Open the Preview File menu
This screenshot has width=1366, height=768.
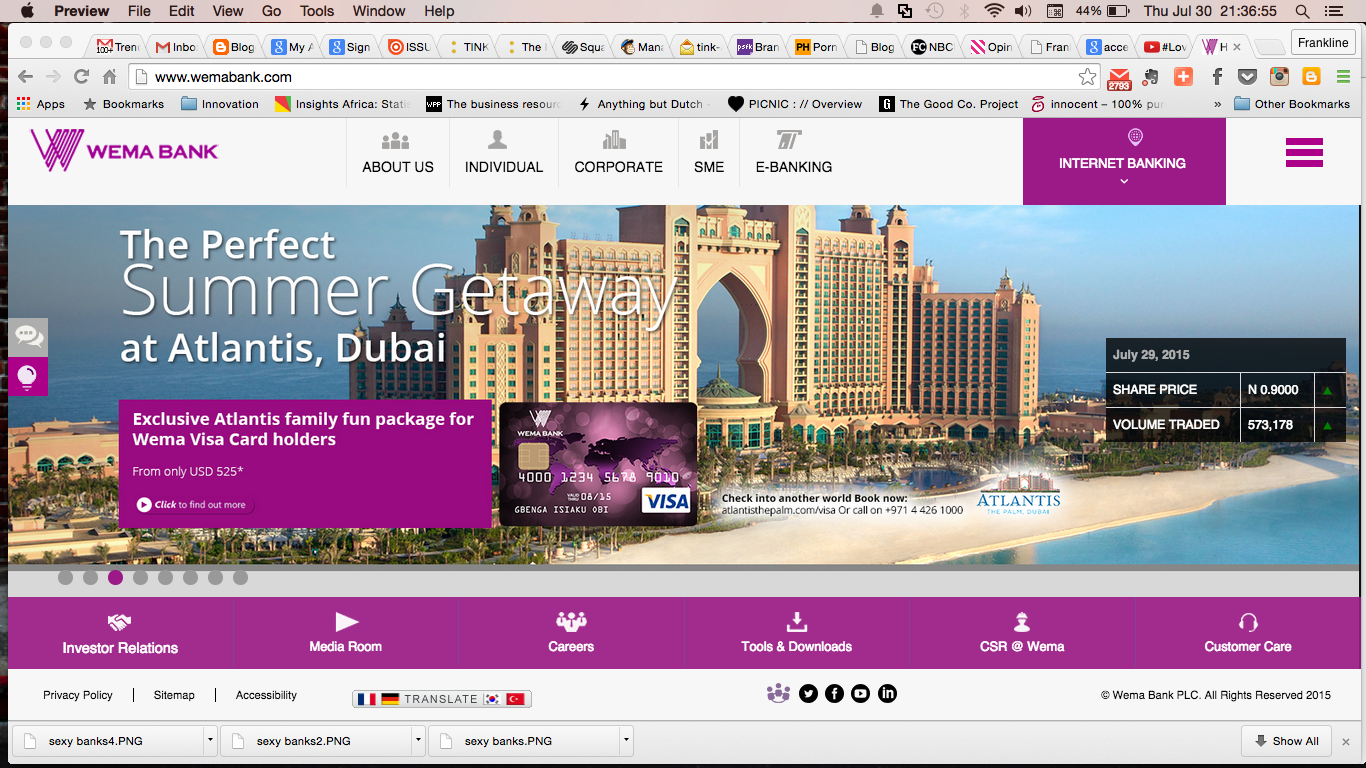pyautogui.click(x=139, y=11)
